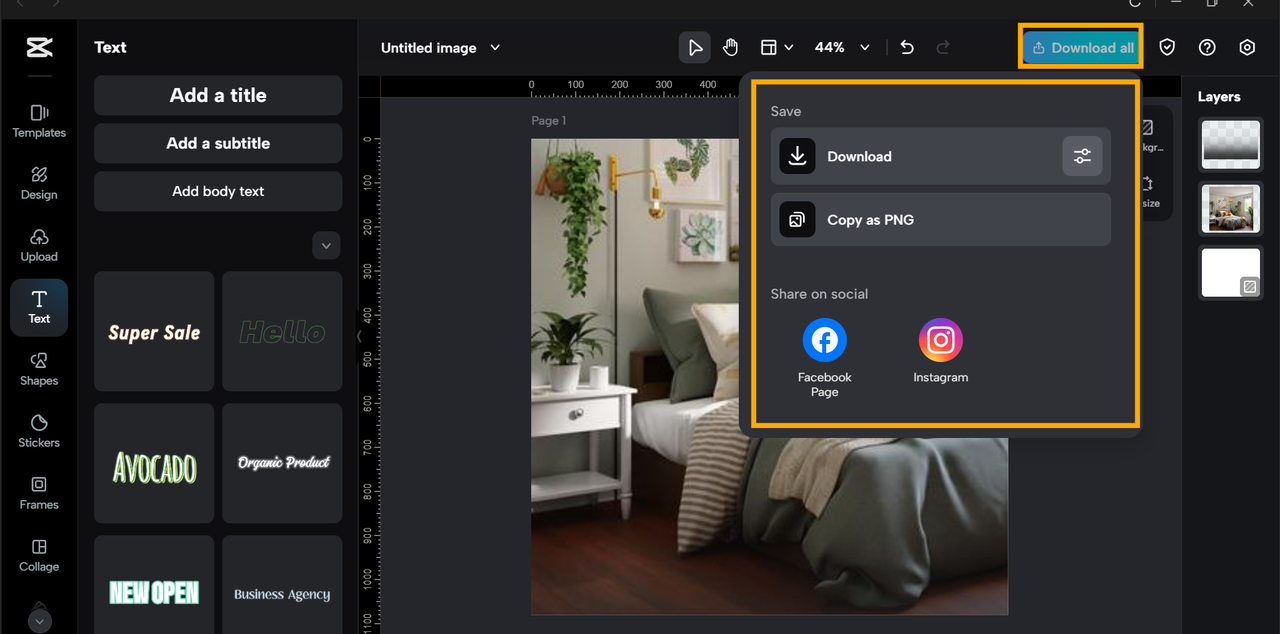Open the help question mark icon

click(x=1207, y=47)
